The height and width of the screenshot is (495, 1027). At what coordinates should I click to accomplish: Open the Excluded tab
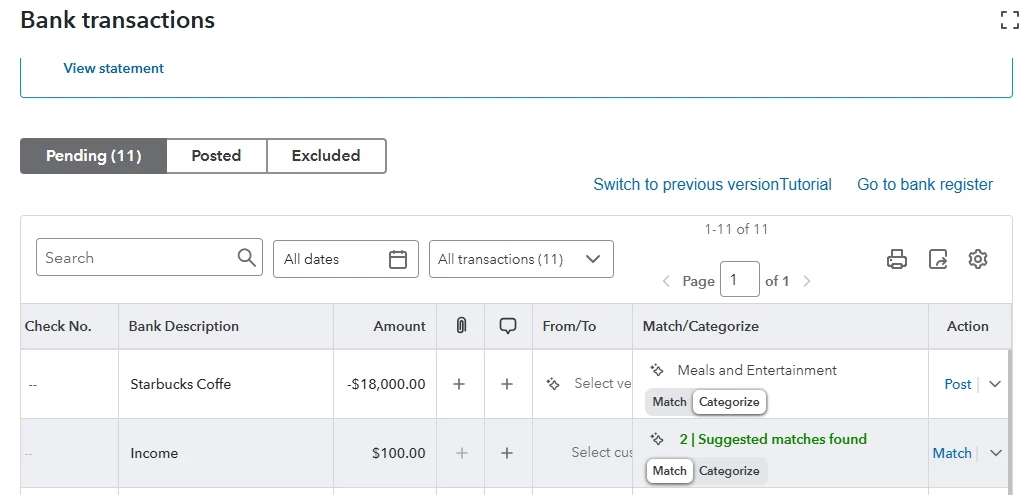[326, 156]
